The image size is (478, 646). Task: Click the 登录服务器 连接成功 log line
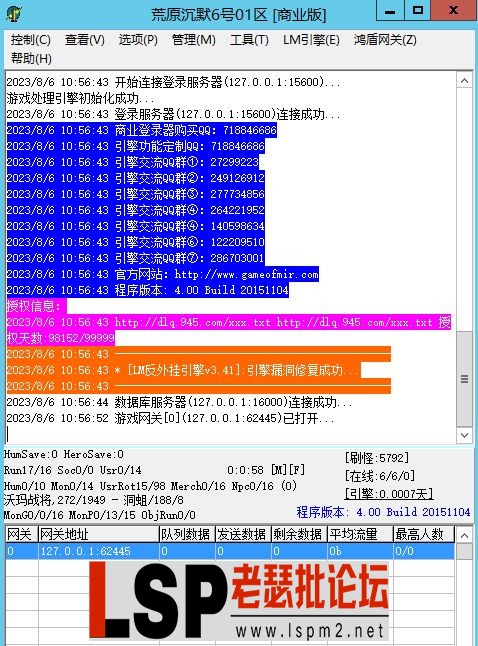(x=173, y=114)
